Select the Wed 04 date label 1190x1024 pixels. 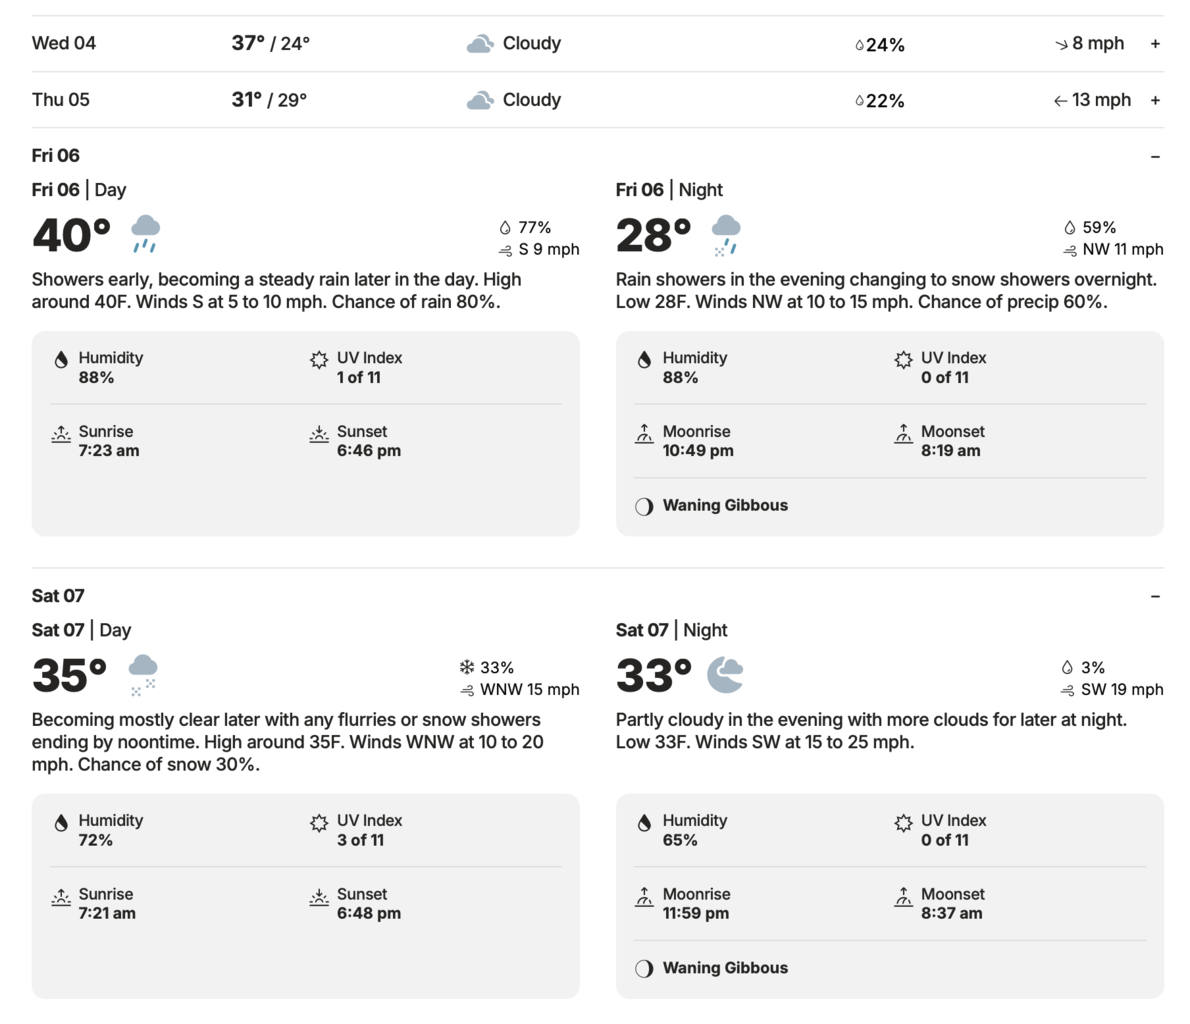(64, 43)
